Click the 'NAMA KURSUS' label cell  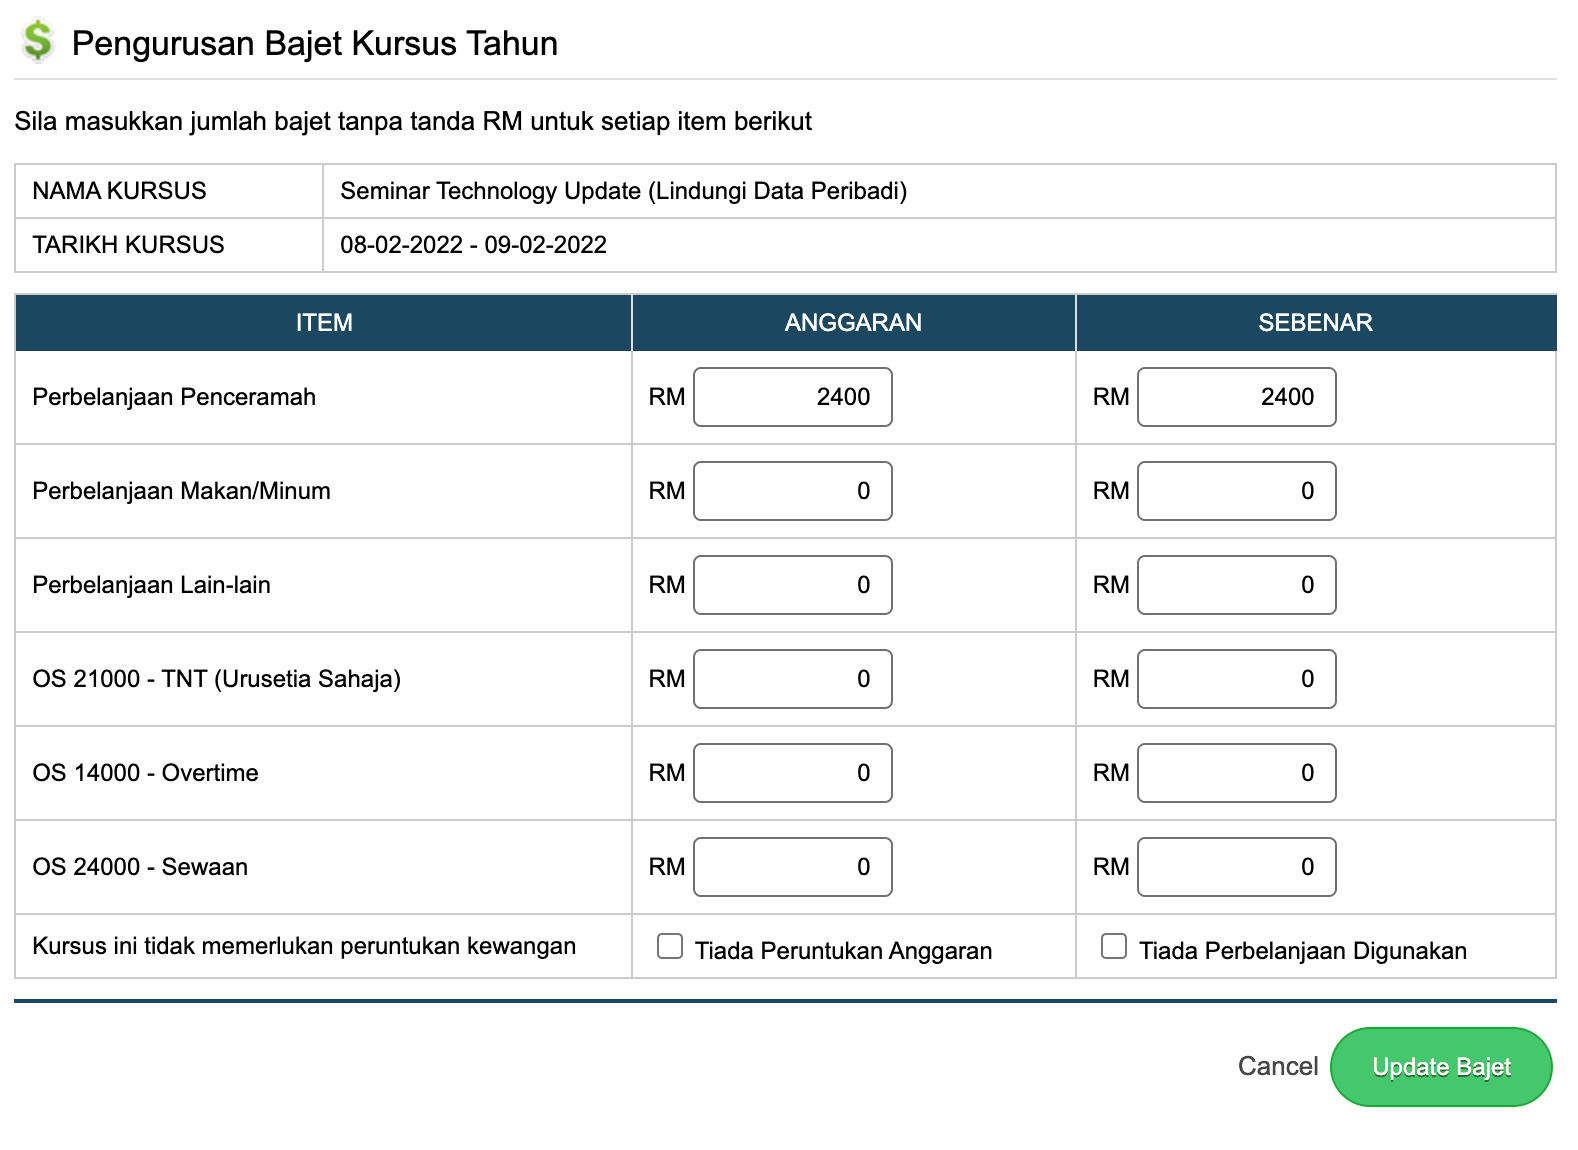[169, 191]
